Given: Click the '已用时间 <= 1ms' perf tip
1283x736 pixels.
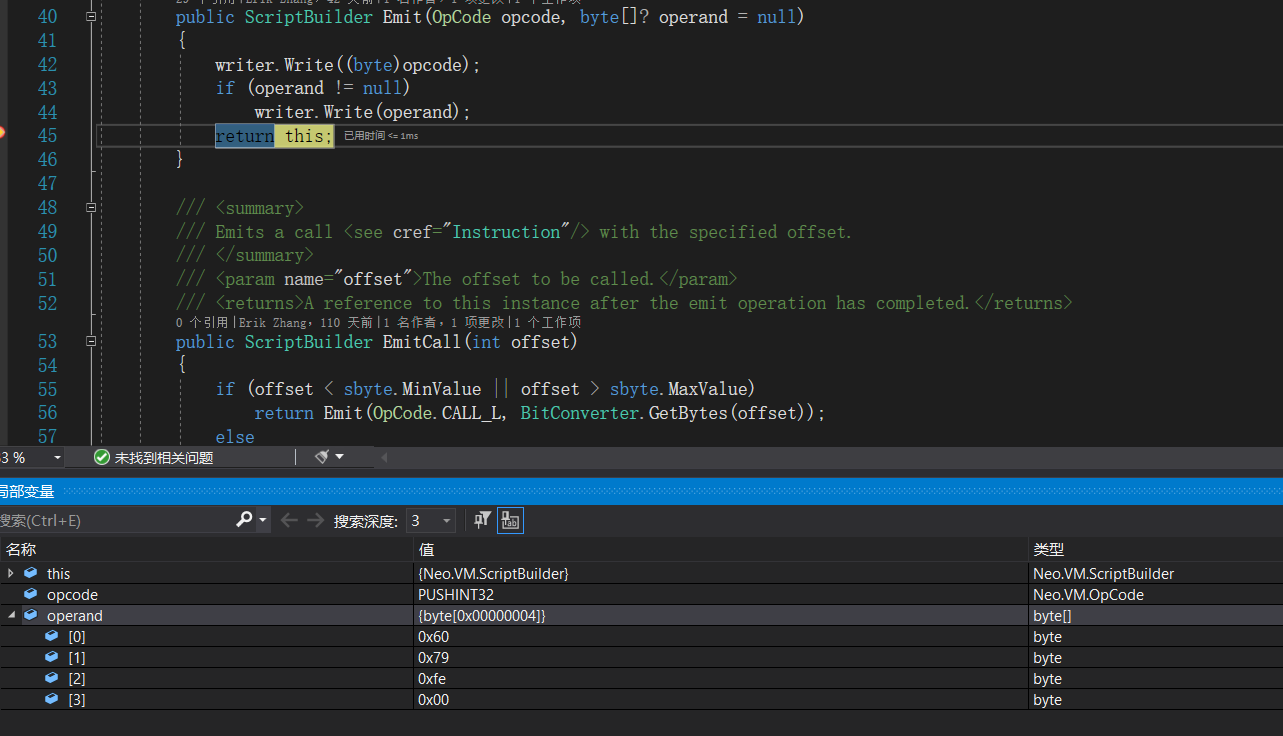Looking at the screenshot, I should (381, 136).
